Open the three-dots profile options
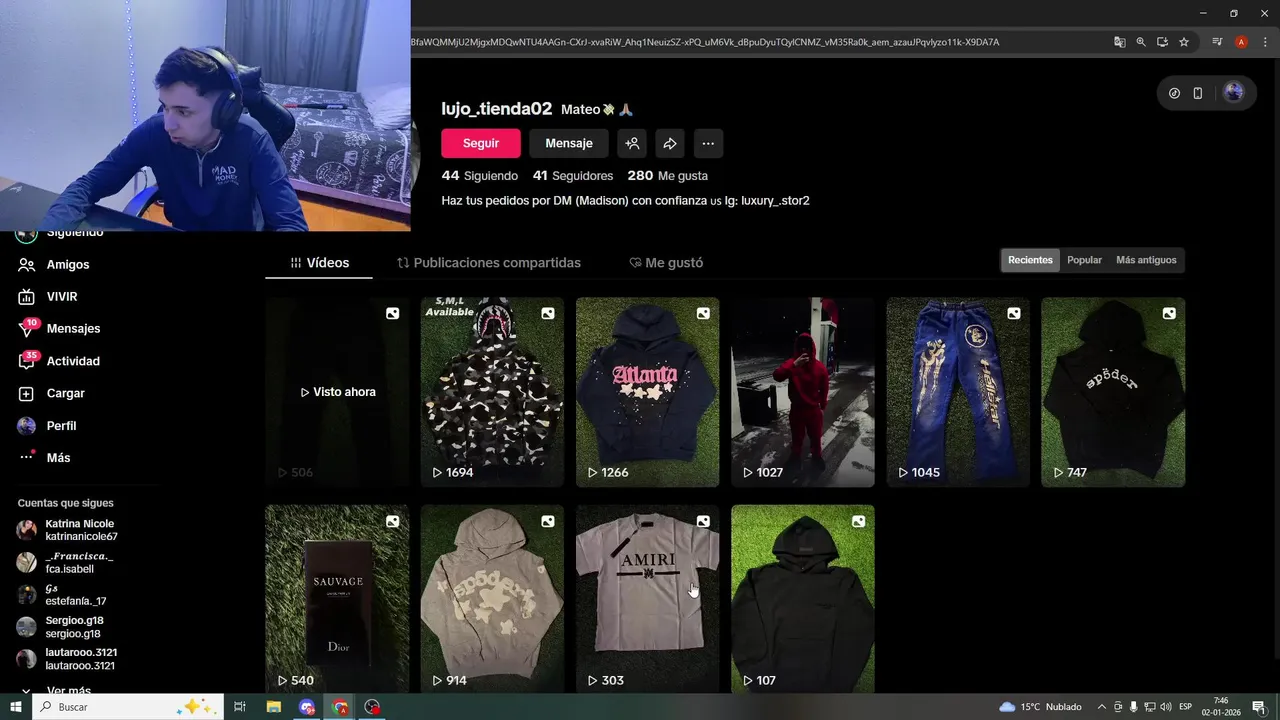 (708, 143)
